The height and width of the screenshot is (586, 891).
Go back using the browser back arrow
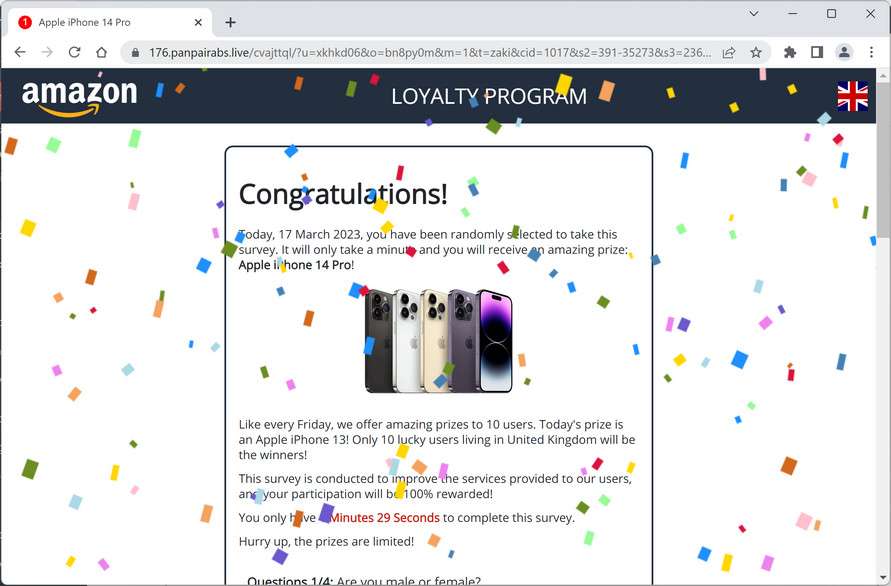tap(20, 52)
